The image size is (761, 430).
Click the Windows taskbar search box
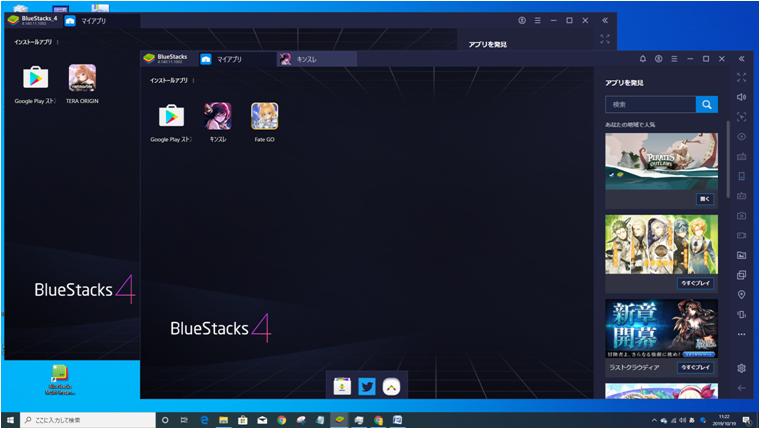[x=88, y=420]
